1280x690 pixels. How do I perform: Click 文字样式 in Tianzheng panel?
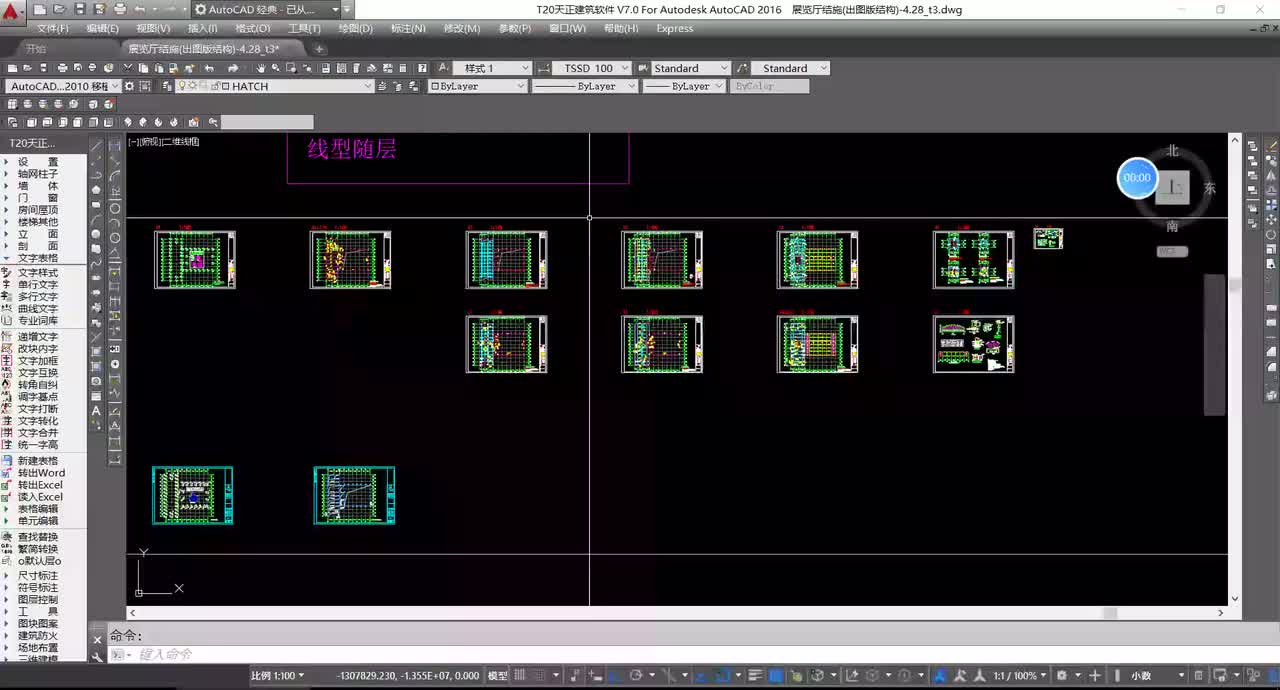coord(38,273)
